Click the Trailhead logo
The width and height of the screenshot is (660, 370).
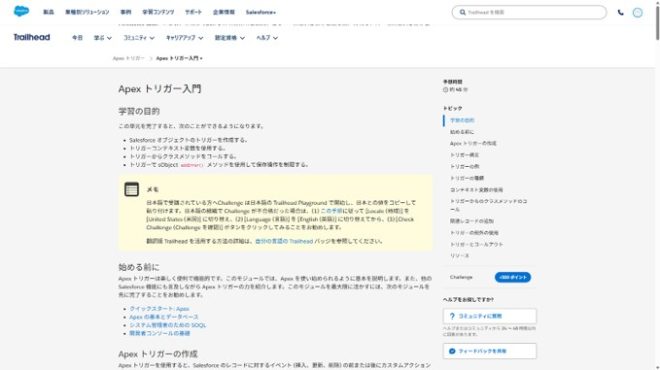coord(32,37)
